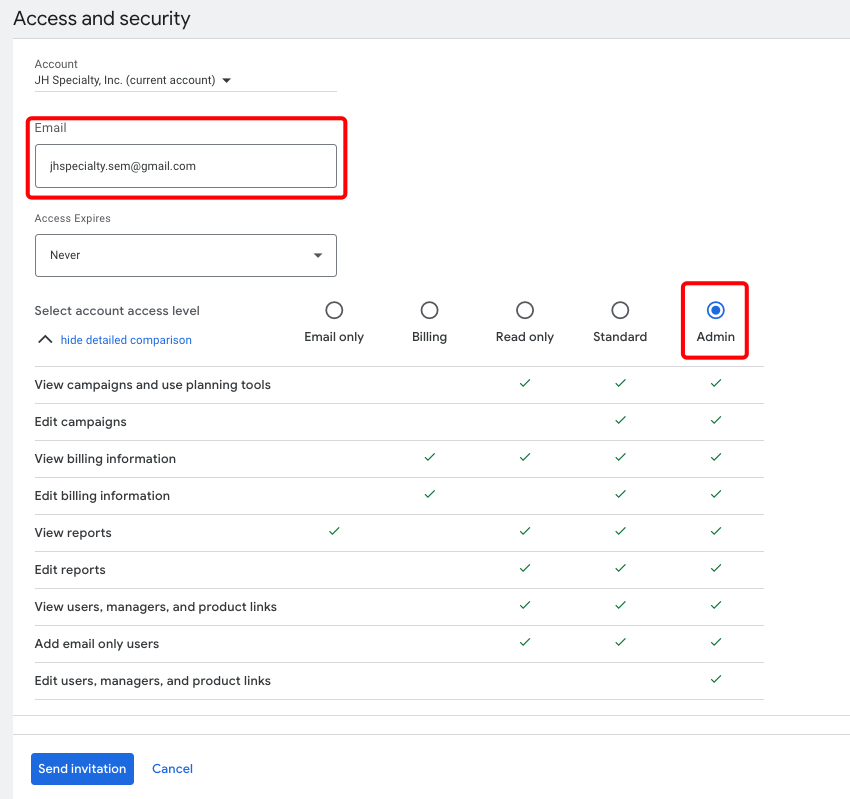Pick the Standard access level radio

coord(620,311)
